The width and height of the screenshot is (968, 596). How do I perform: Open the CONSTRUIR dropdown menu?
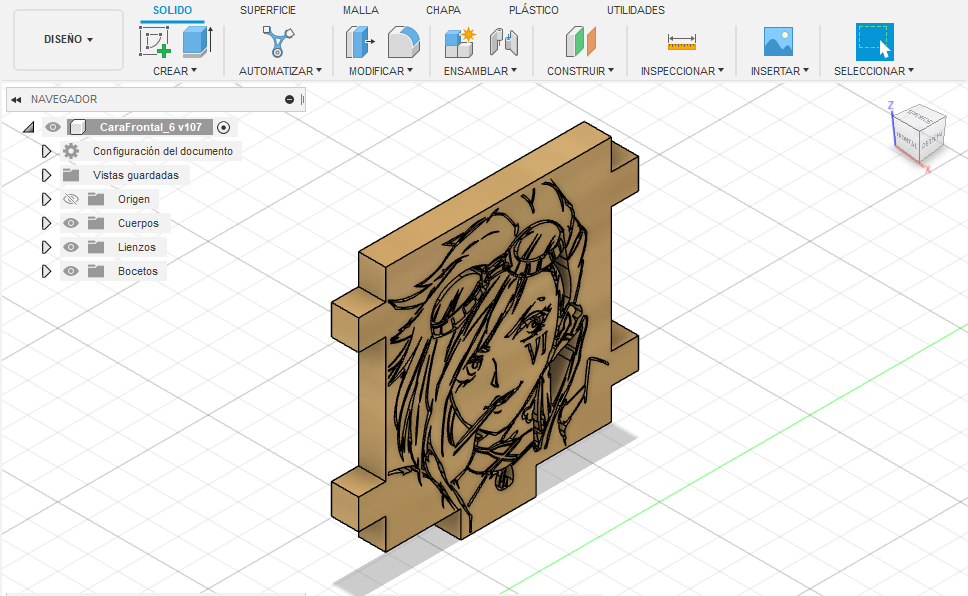580,71
